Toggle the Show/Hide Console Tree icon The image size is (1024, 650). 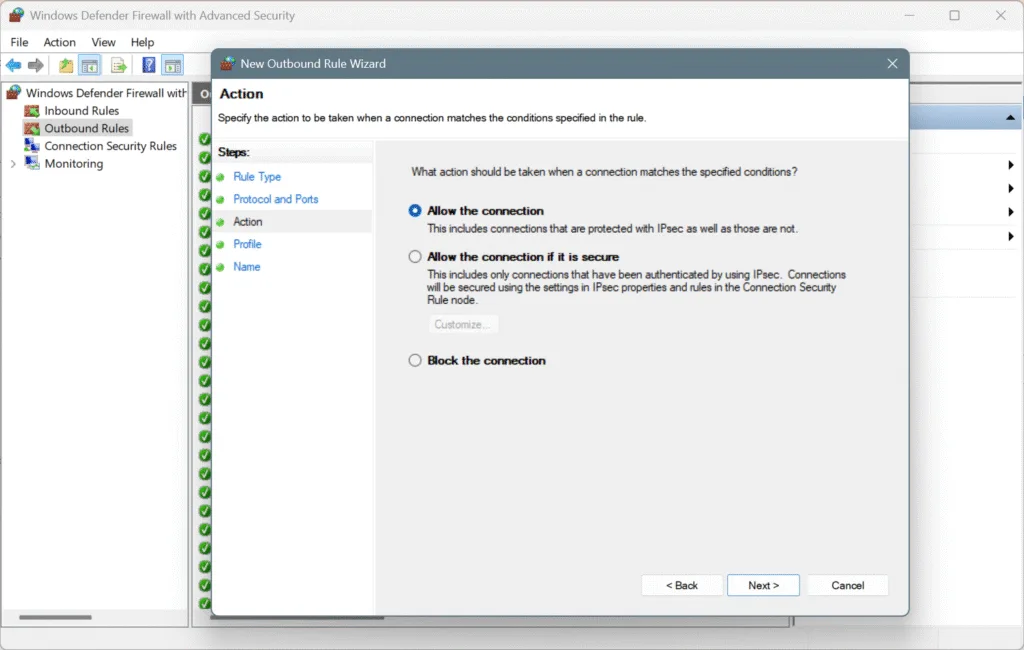coord(90,66)
